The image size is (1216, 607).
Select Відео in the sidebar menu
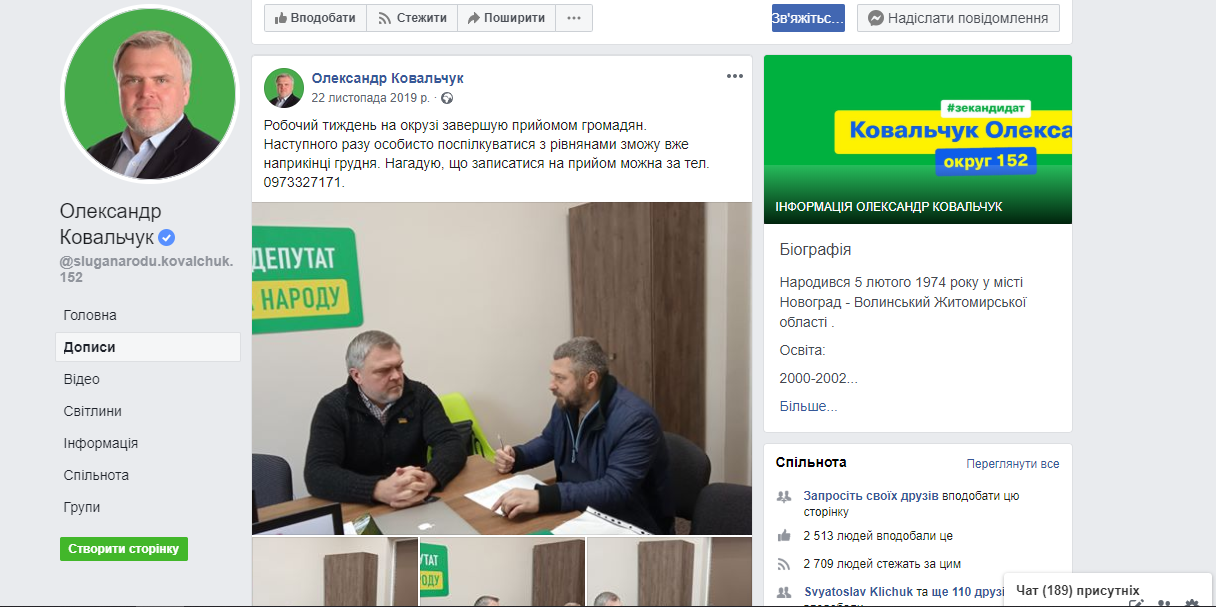(x=82, y=379)
